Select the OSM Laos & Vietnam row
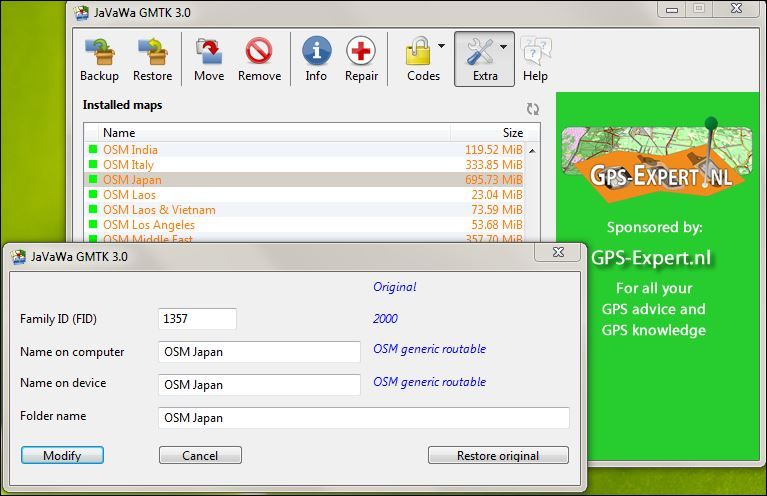 (306, 210)
